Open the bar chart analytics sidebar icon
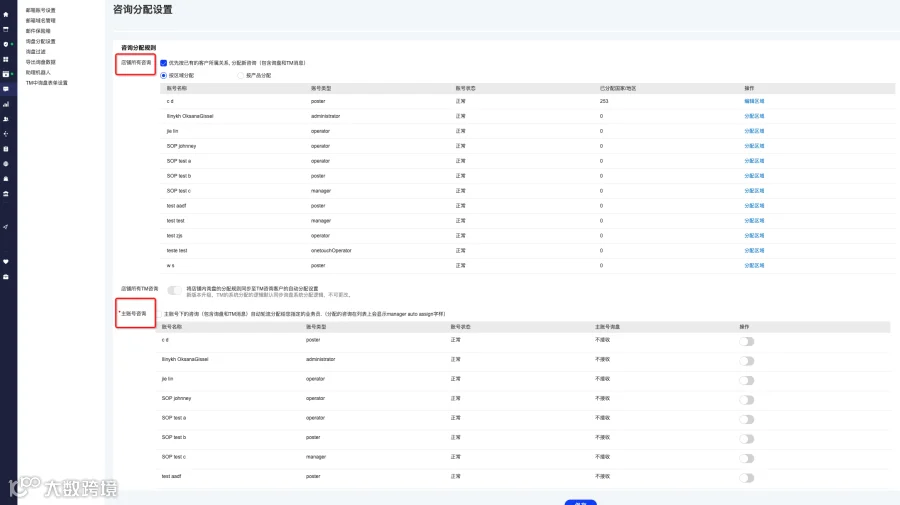900x505 pixels. point(6,104)
